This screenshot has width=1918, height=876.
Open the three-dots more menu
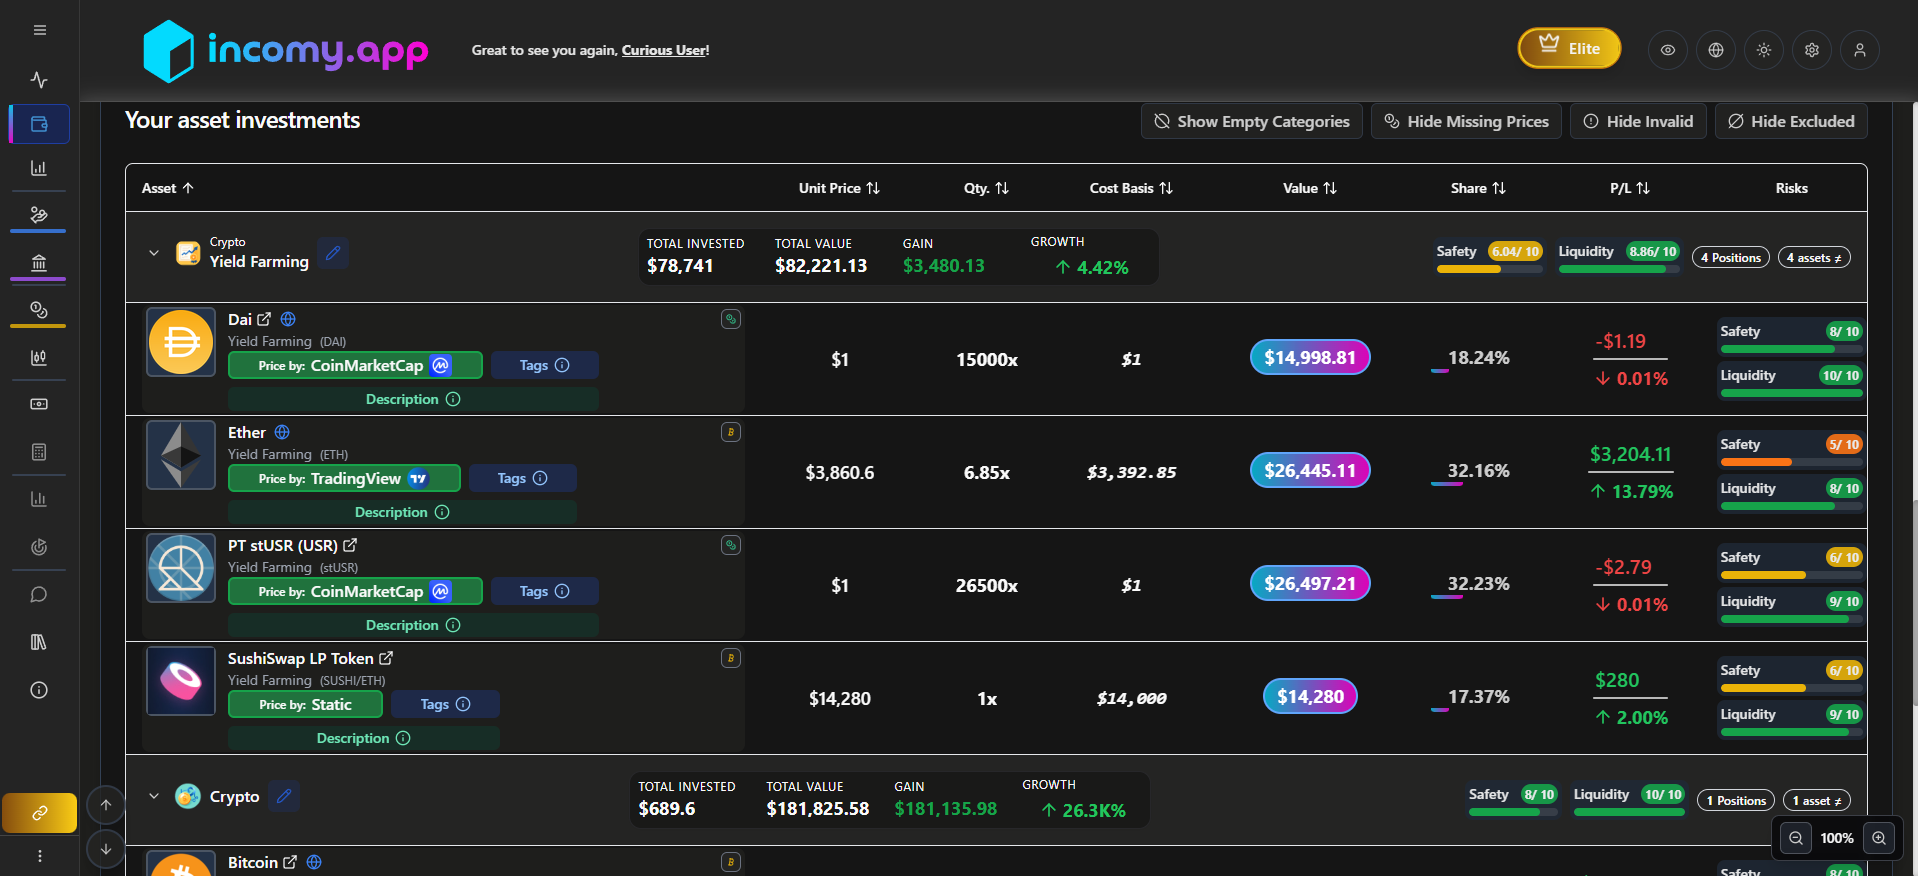[x=39, y=856]
